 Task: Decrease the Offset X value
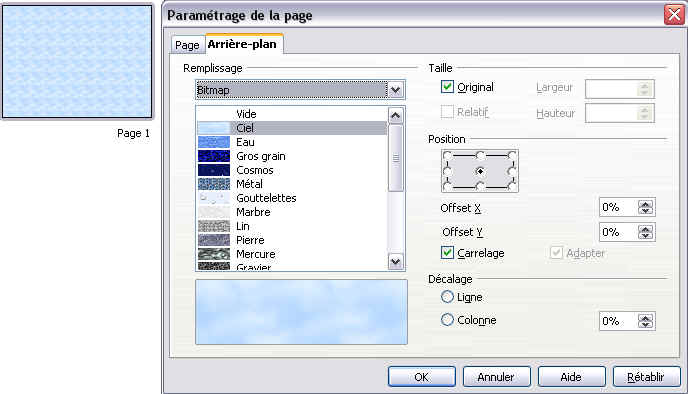click(x=645, y=211)
